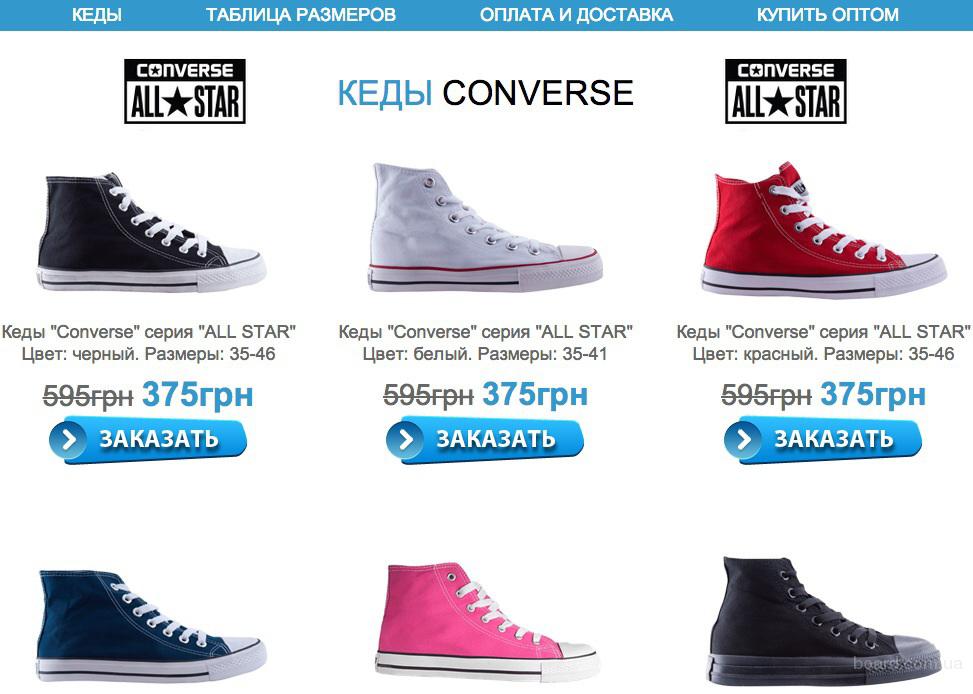The height and width of the screenshot is (694, 973).
Task: Click the left Converse All Star logo
Action: coord(185,91)
